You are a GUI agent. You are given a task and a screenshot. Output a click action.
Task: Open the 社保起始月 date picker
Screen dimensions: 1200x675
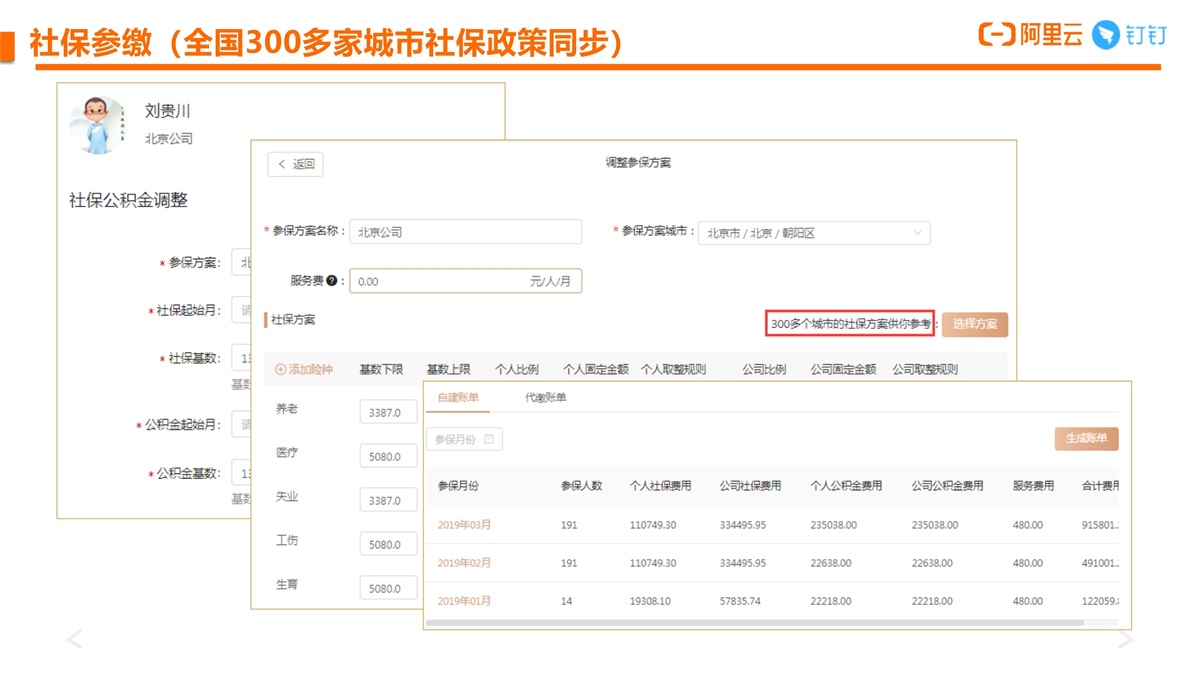pos(240,311)
